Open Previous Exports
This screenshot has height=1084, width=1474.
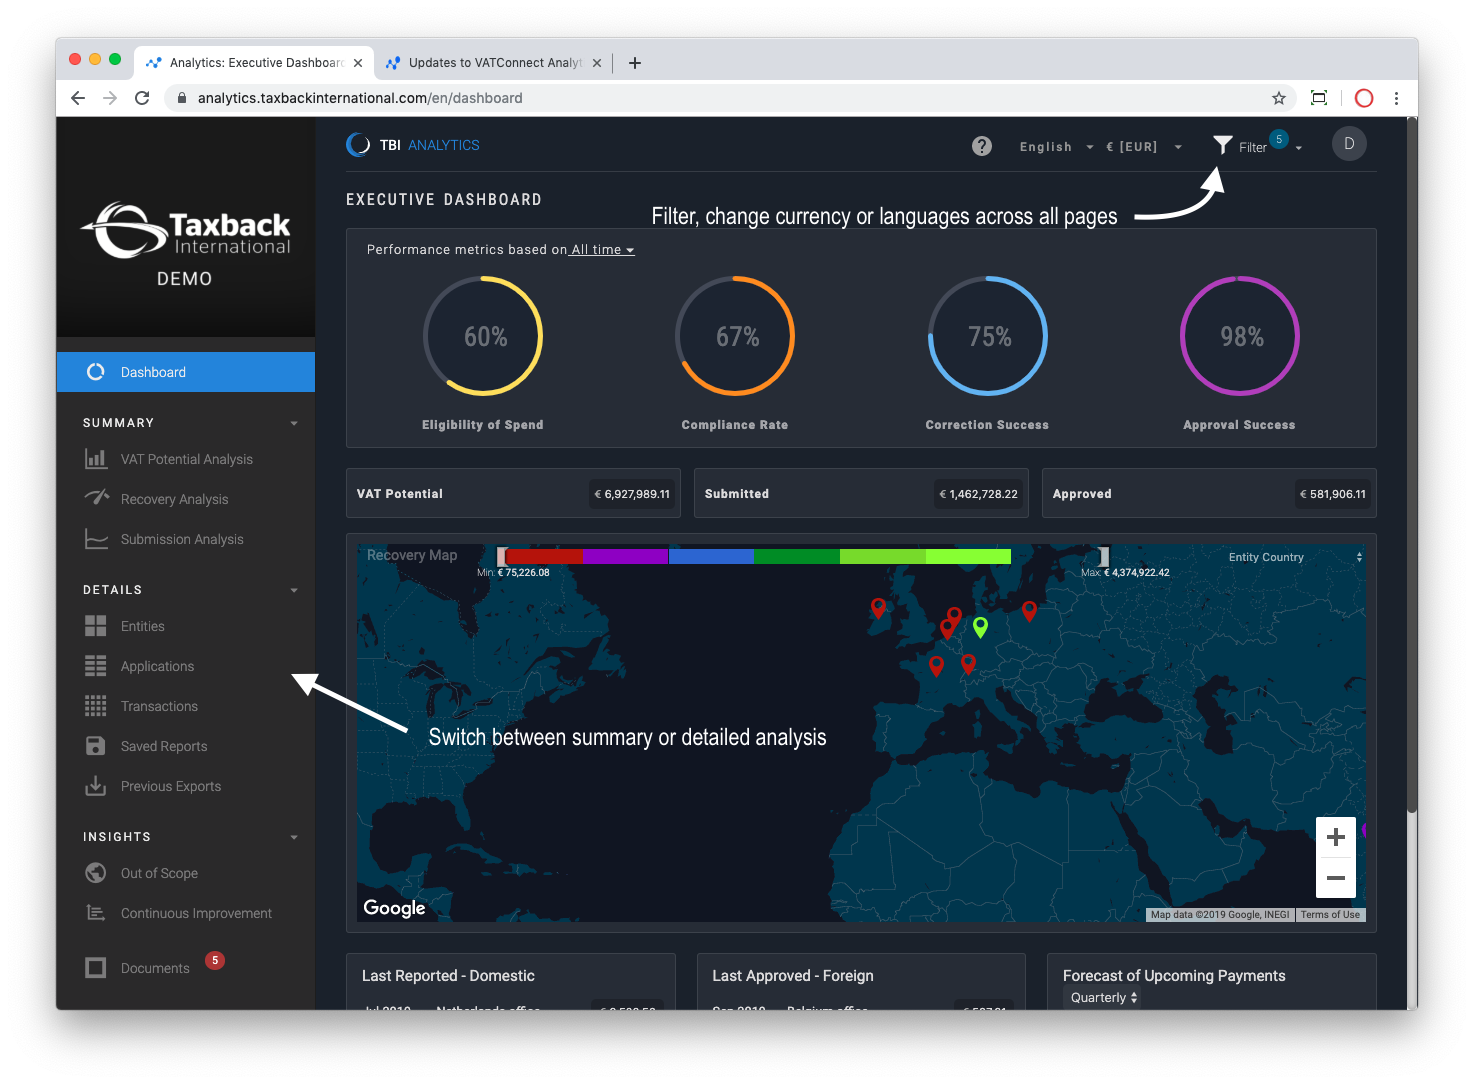pyautogui.click(x=171, y=786)
